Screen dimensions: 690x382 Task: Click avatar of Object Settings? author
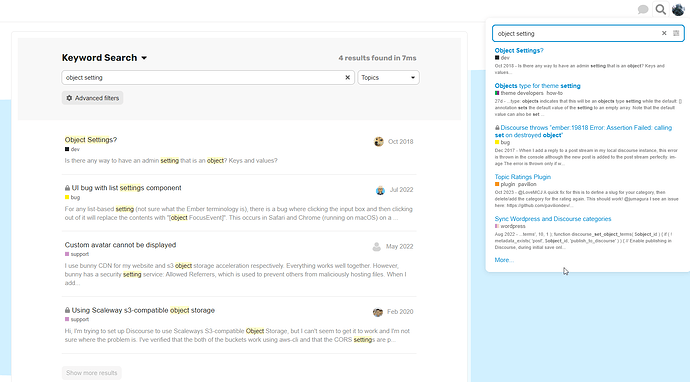[x=378, y=142]
